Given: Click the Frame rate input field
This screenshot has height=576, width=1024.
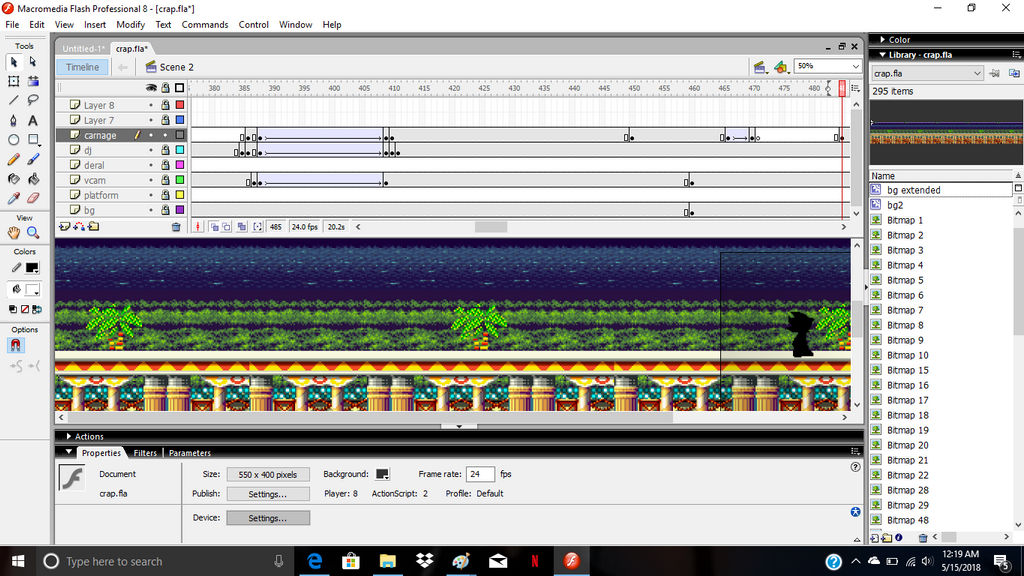Looking at the screenshot, I should (x=479, y=474).
